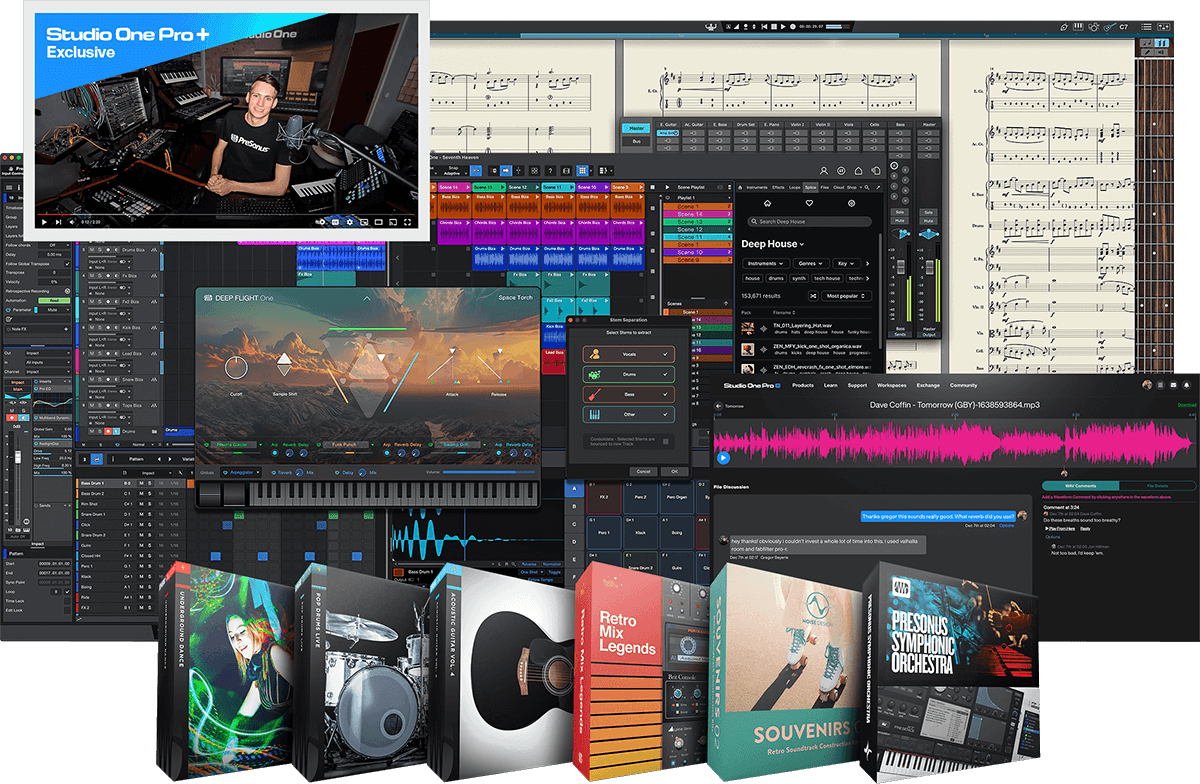Open the Most popular sort dropdown
Viewport: 1200px width, 784px height.
(848, 296)
